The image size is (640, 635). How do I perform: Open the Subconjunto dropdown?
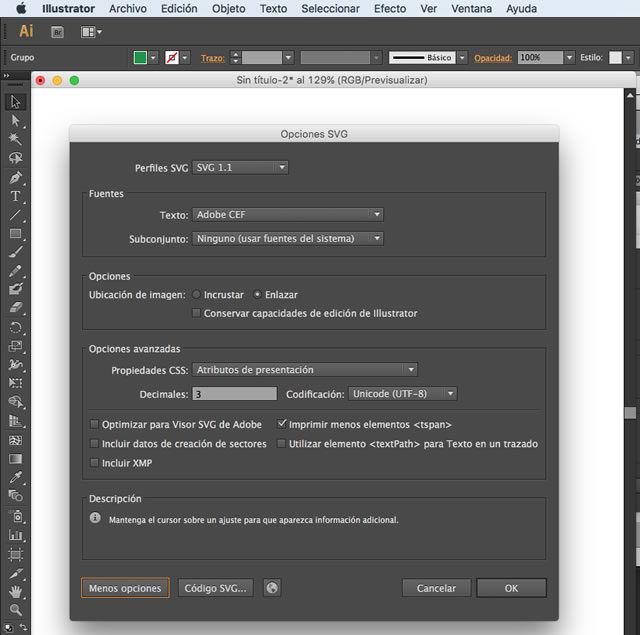288,238
